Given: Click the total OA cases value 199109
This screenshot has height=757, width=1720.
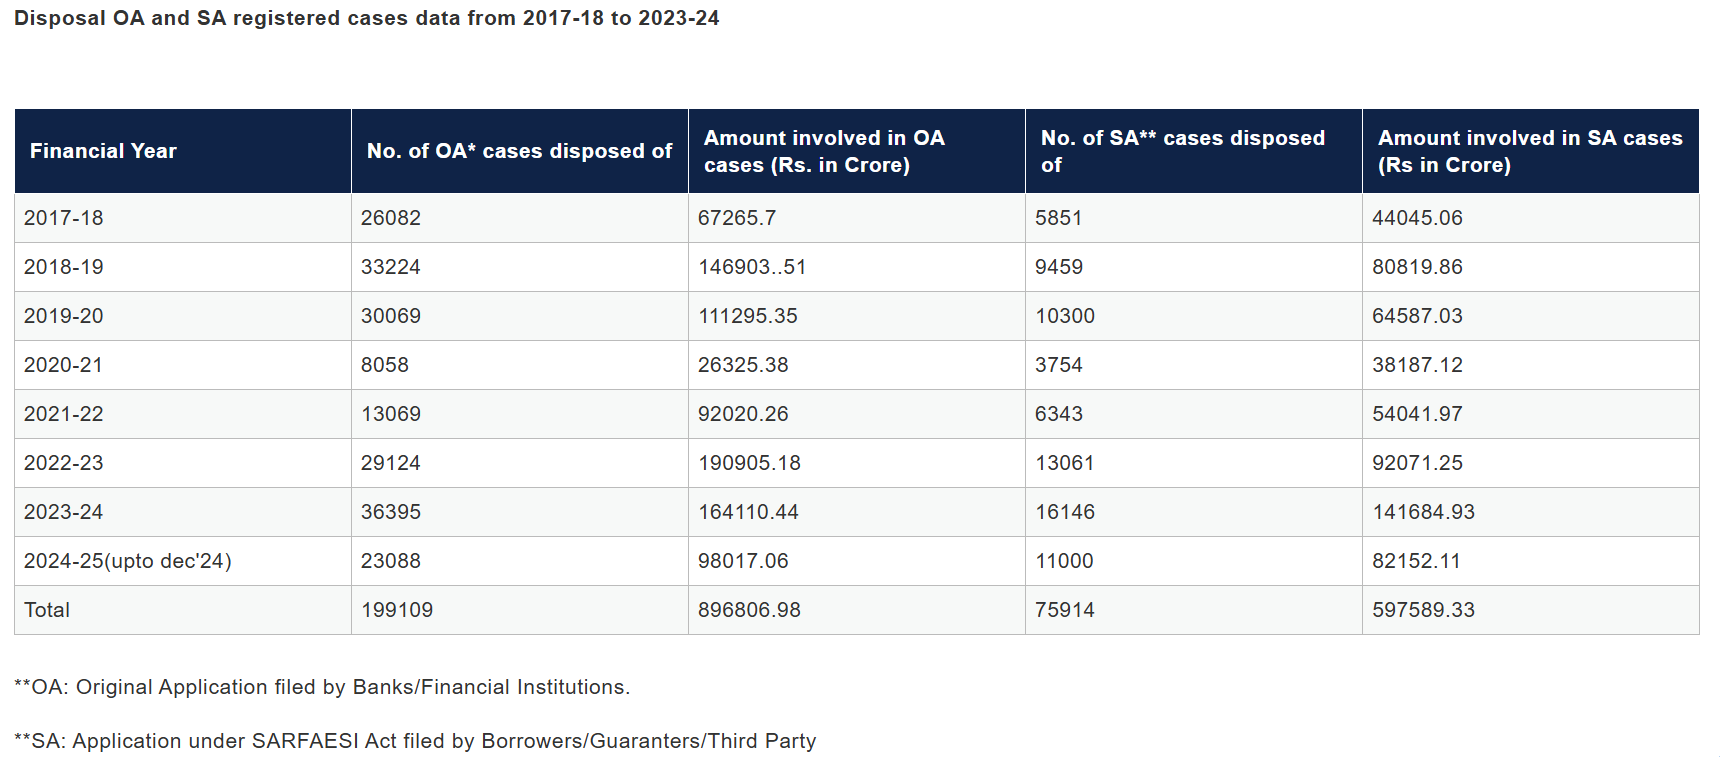Looking at the screenshot, I should (x=397, y=610).
